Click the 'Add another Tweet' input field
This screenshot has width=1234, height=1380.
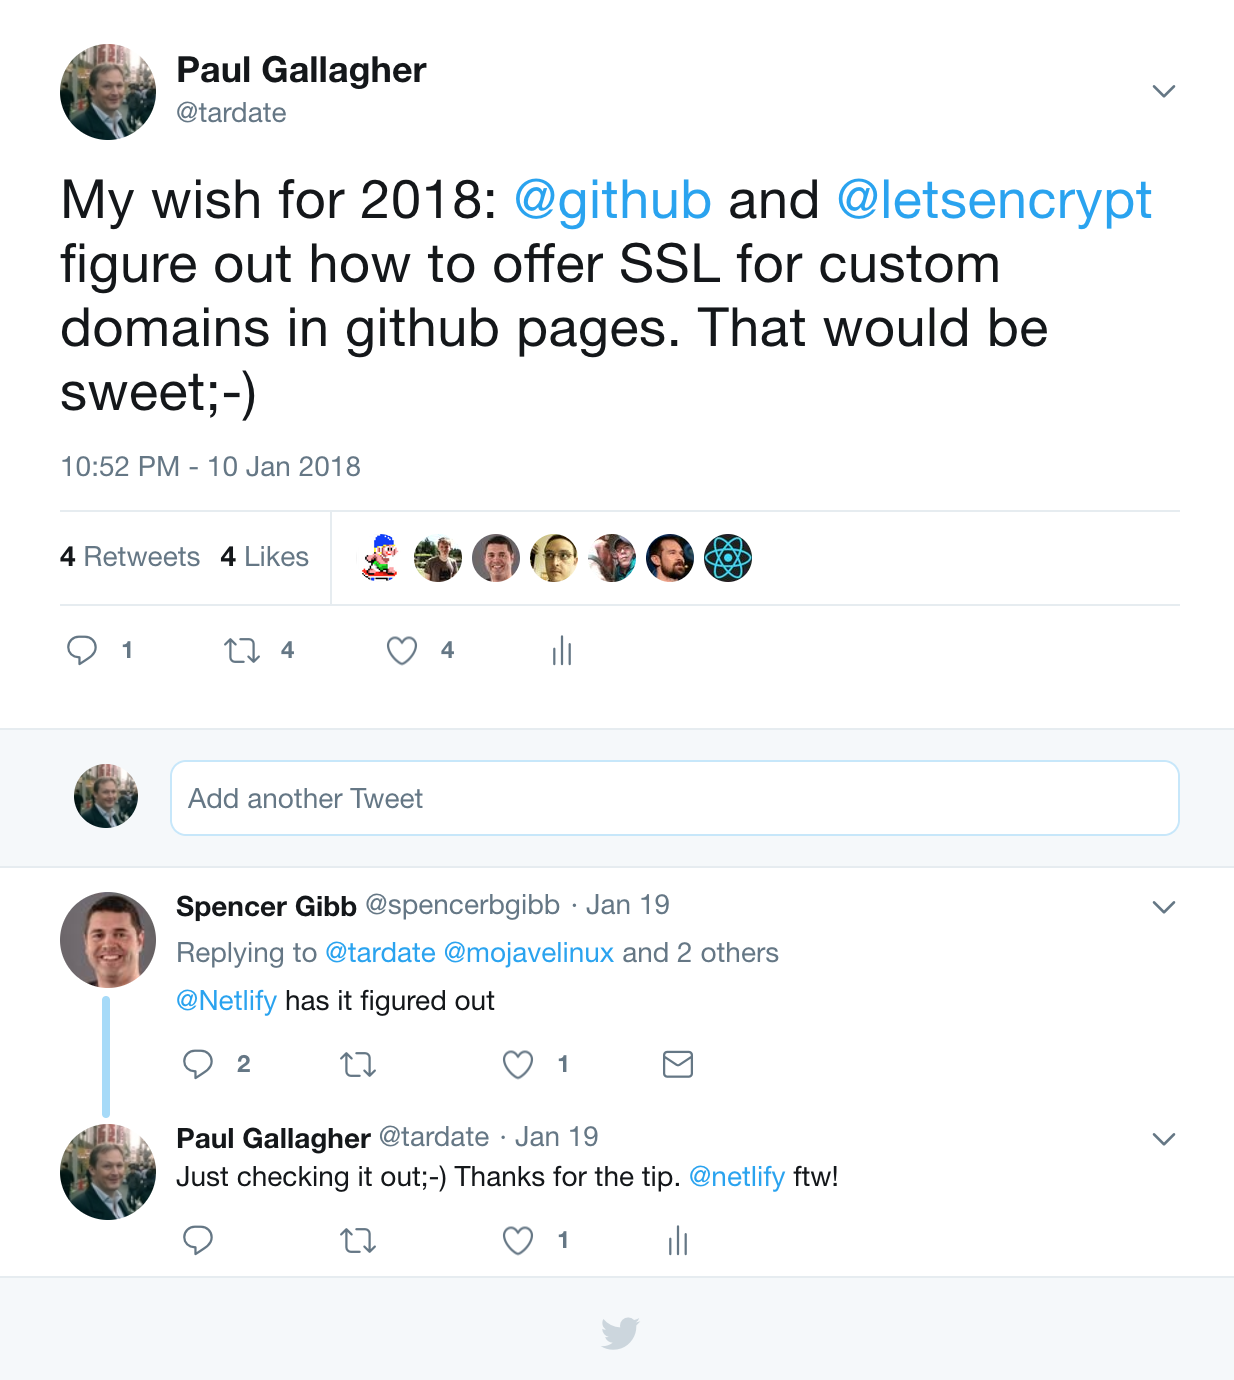[x=675, y=798]
